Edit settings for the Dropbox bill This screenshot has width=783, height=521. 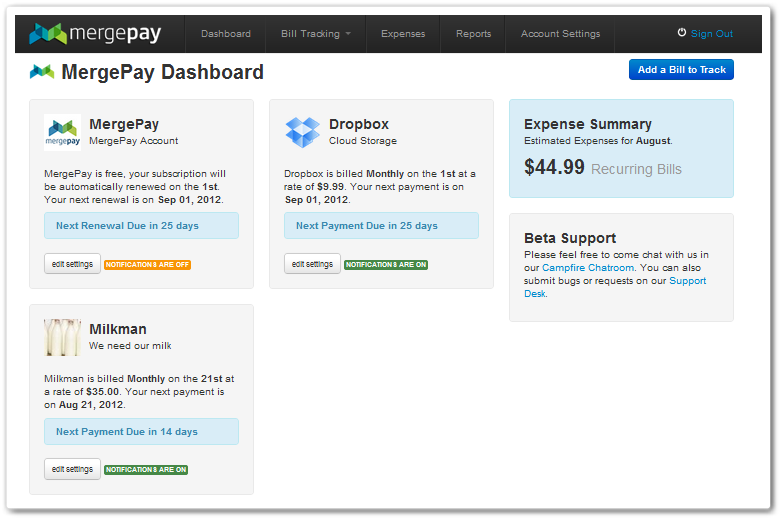pos(312,264)
